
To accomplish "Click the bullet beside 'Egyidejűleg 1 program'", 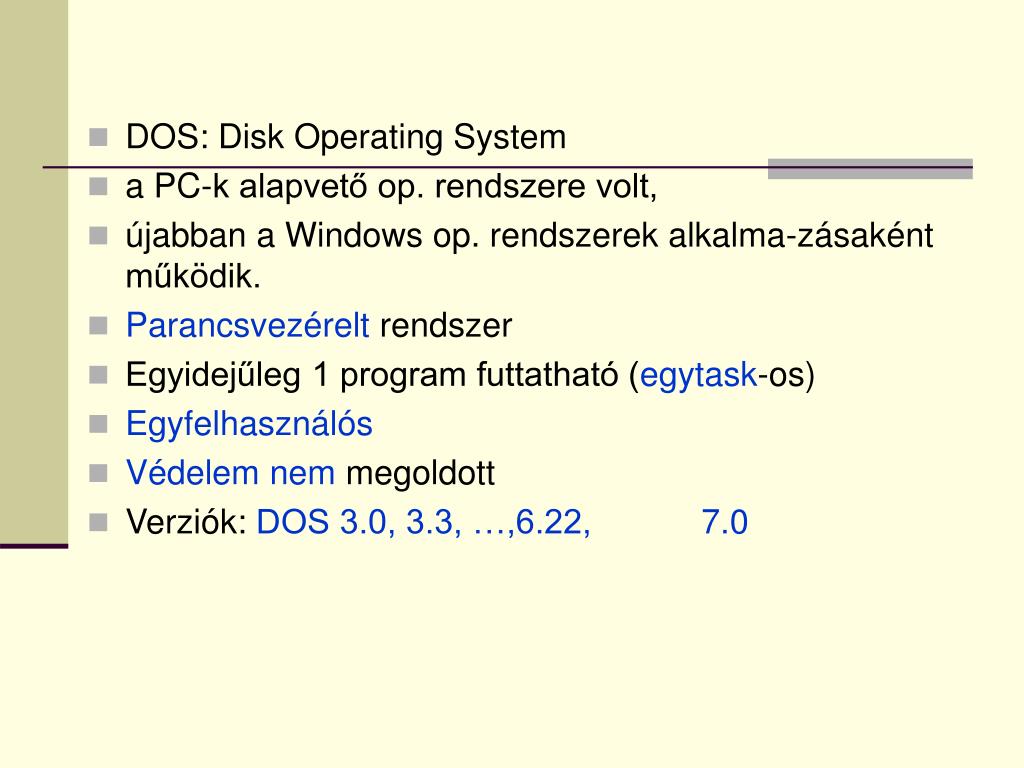I will pos(98,375).
